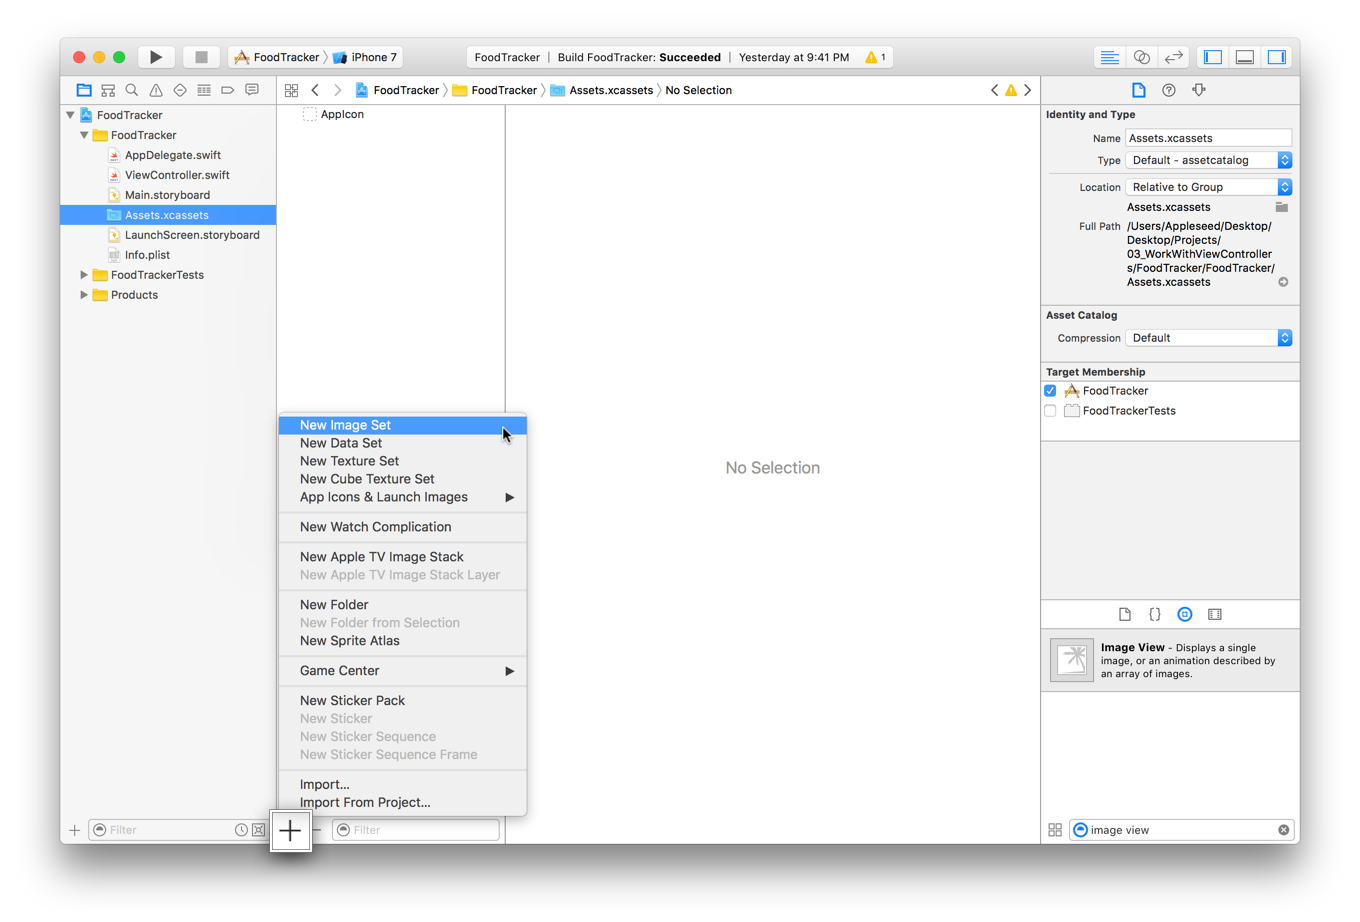Expand the FoodTrackerTests group

(x=84, y=275)
